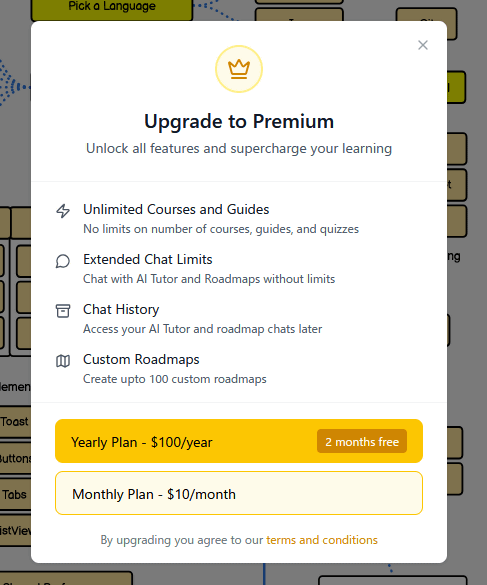Click the archive box Chat History icon
The width and height of the screenshot is (487, 585).
[x=63, y=311]
